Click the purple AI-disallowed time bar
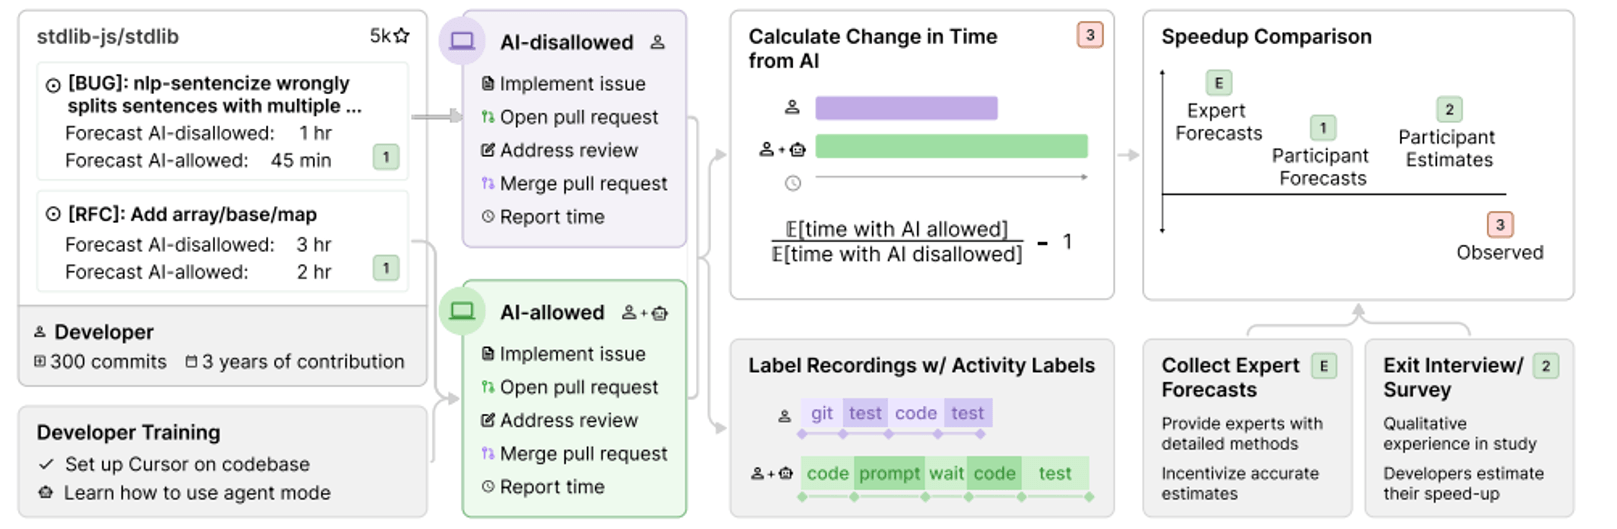Image resolution: width=1617 pixels, height=529 pixels. [x=906, y=108]
